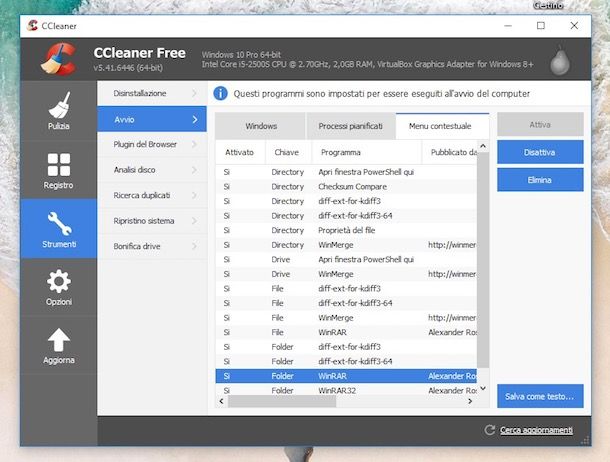Sort by Programma column header
The height and width of the screenshot is (462, 610).
tap(366, 152)
